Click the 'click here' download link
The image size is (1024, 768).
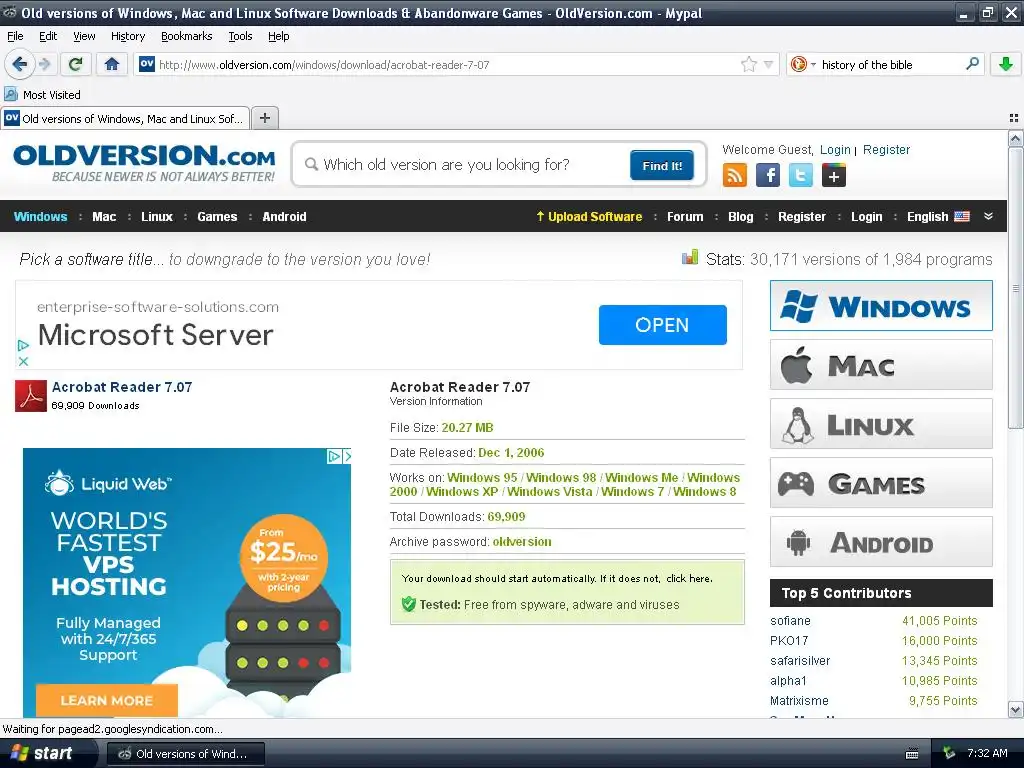tap(688, 579)
